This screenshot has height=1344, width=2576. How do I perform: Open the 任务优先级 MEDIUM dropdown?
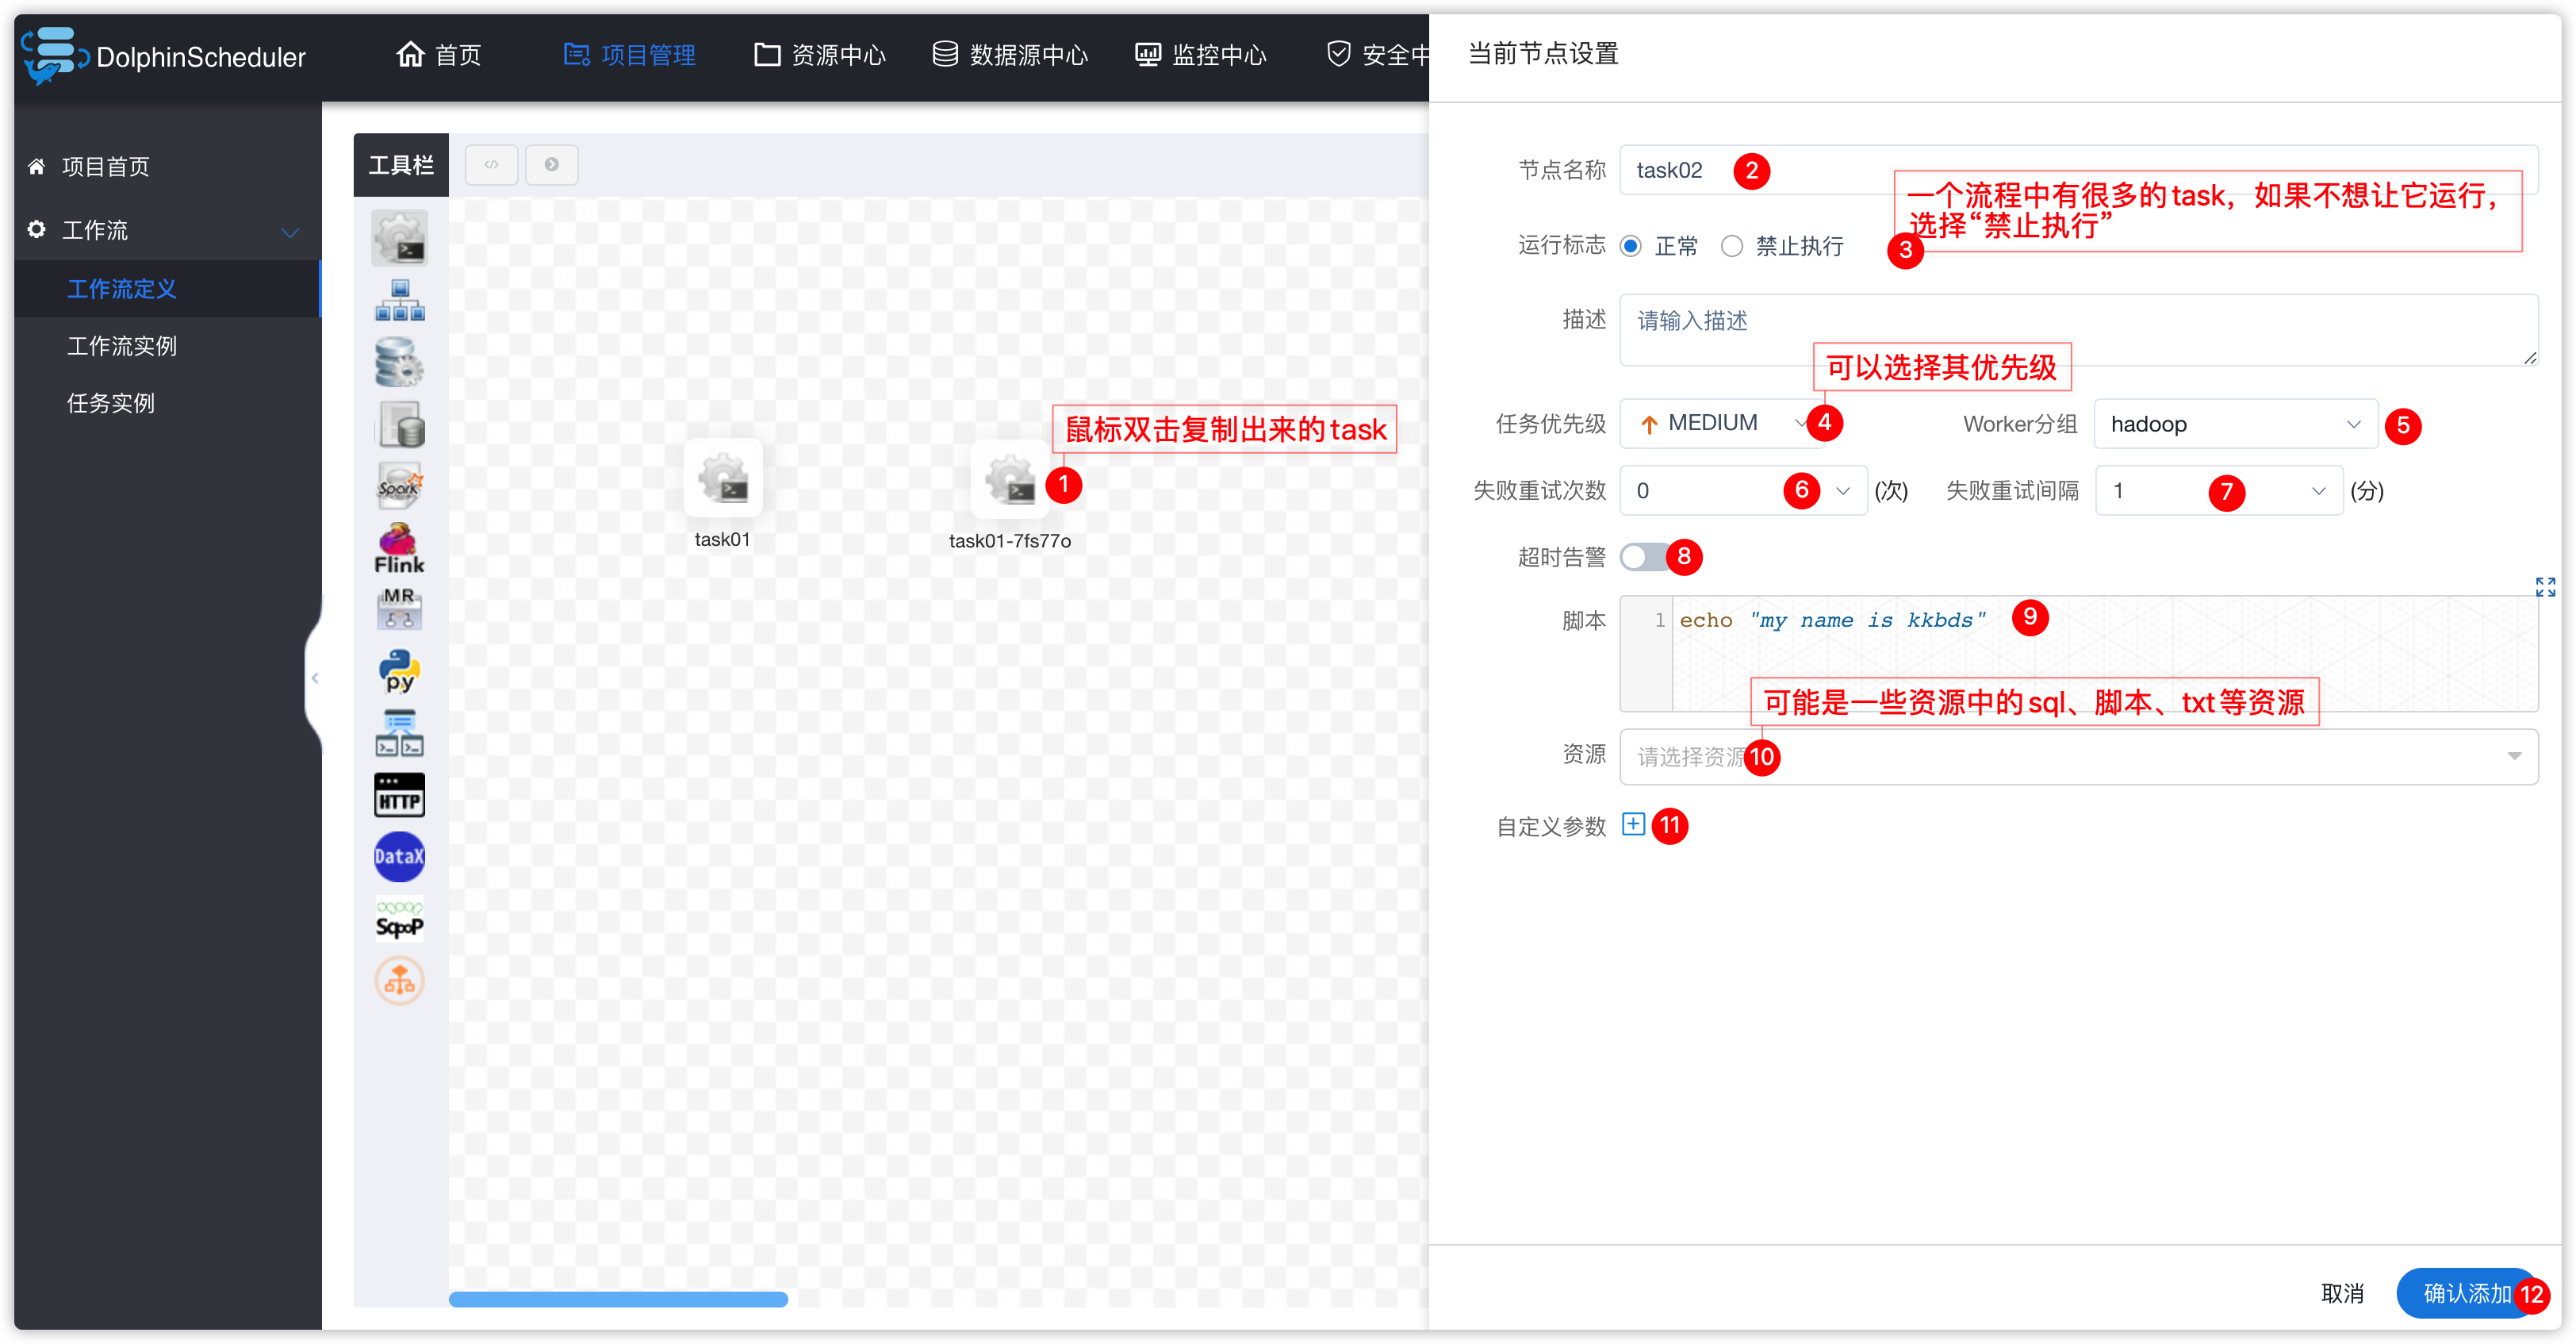tap(1720, 423)
